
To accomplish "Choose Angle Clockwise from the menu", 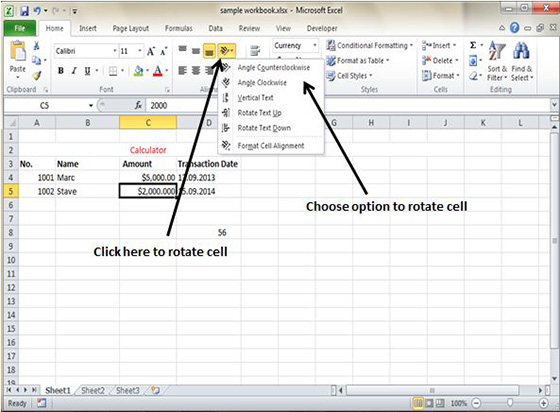I will (270, 82).
